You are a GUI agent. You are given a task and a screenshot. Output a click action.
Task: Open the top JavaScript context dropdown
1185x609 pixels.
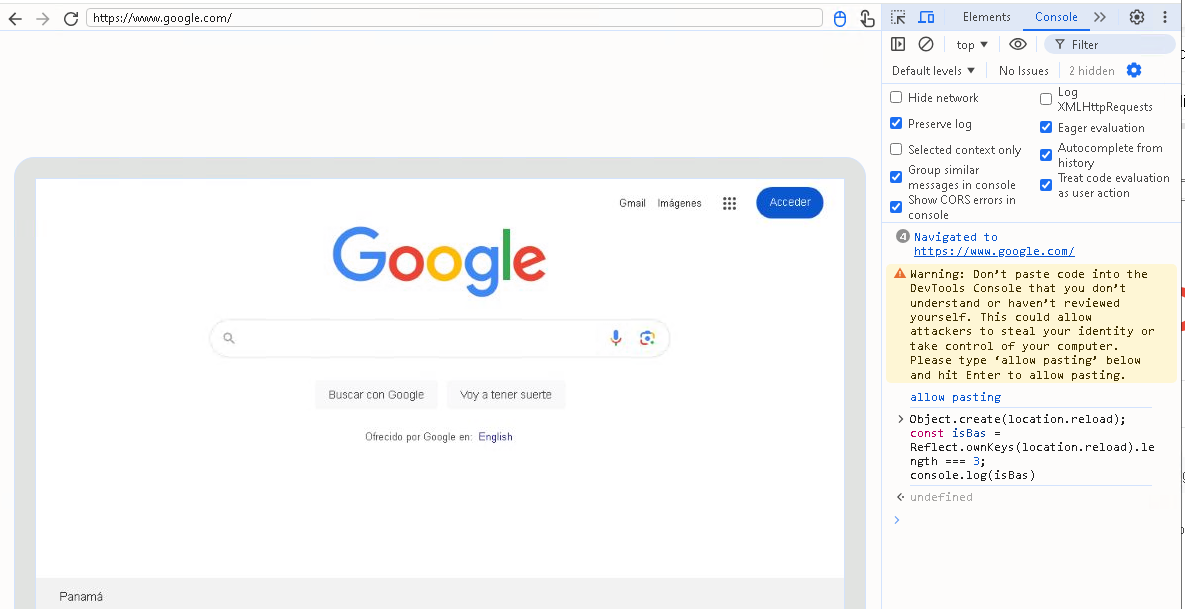tap(972, 44)
